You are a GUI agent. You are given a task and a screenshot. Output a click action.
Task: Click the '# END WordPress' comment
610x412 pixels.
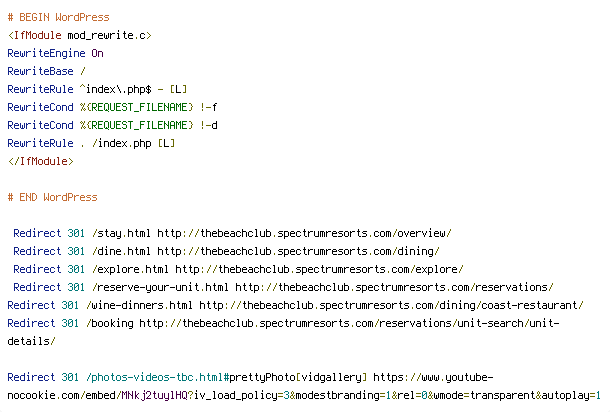[53, 197]
